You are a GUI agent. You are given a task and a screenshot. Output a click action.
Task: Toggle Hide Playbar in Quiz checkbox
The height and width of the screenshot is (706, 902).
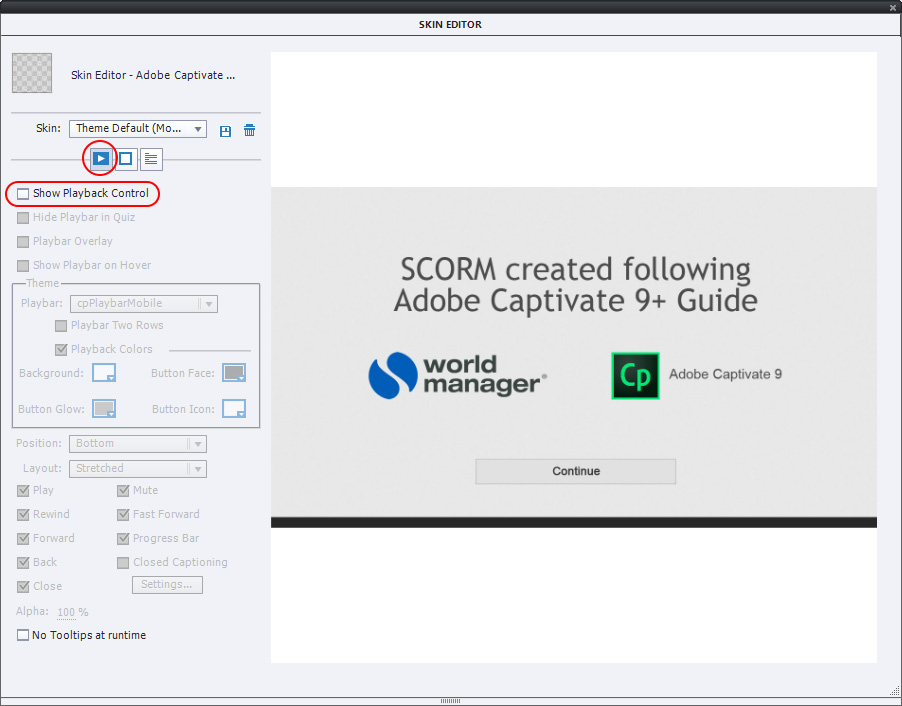coord(23,218)
